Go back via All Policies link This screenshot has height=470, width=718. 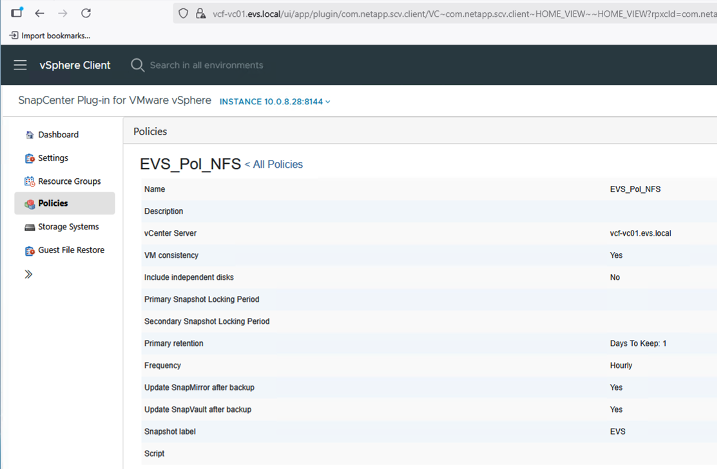pos(274,164)
